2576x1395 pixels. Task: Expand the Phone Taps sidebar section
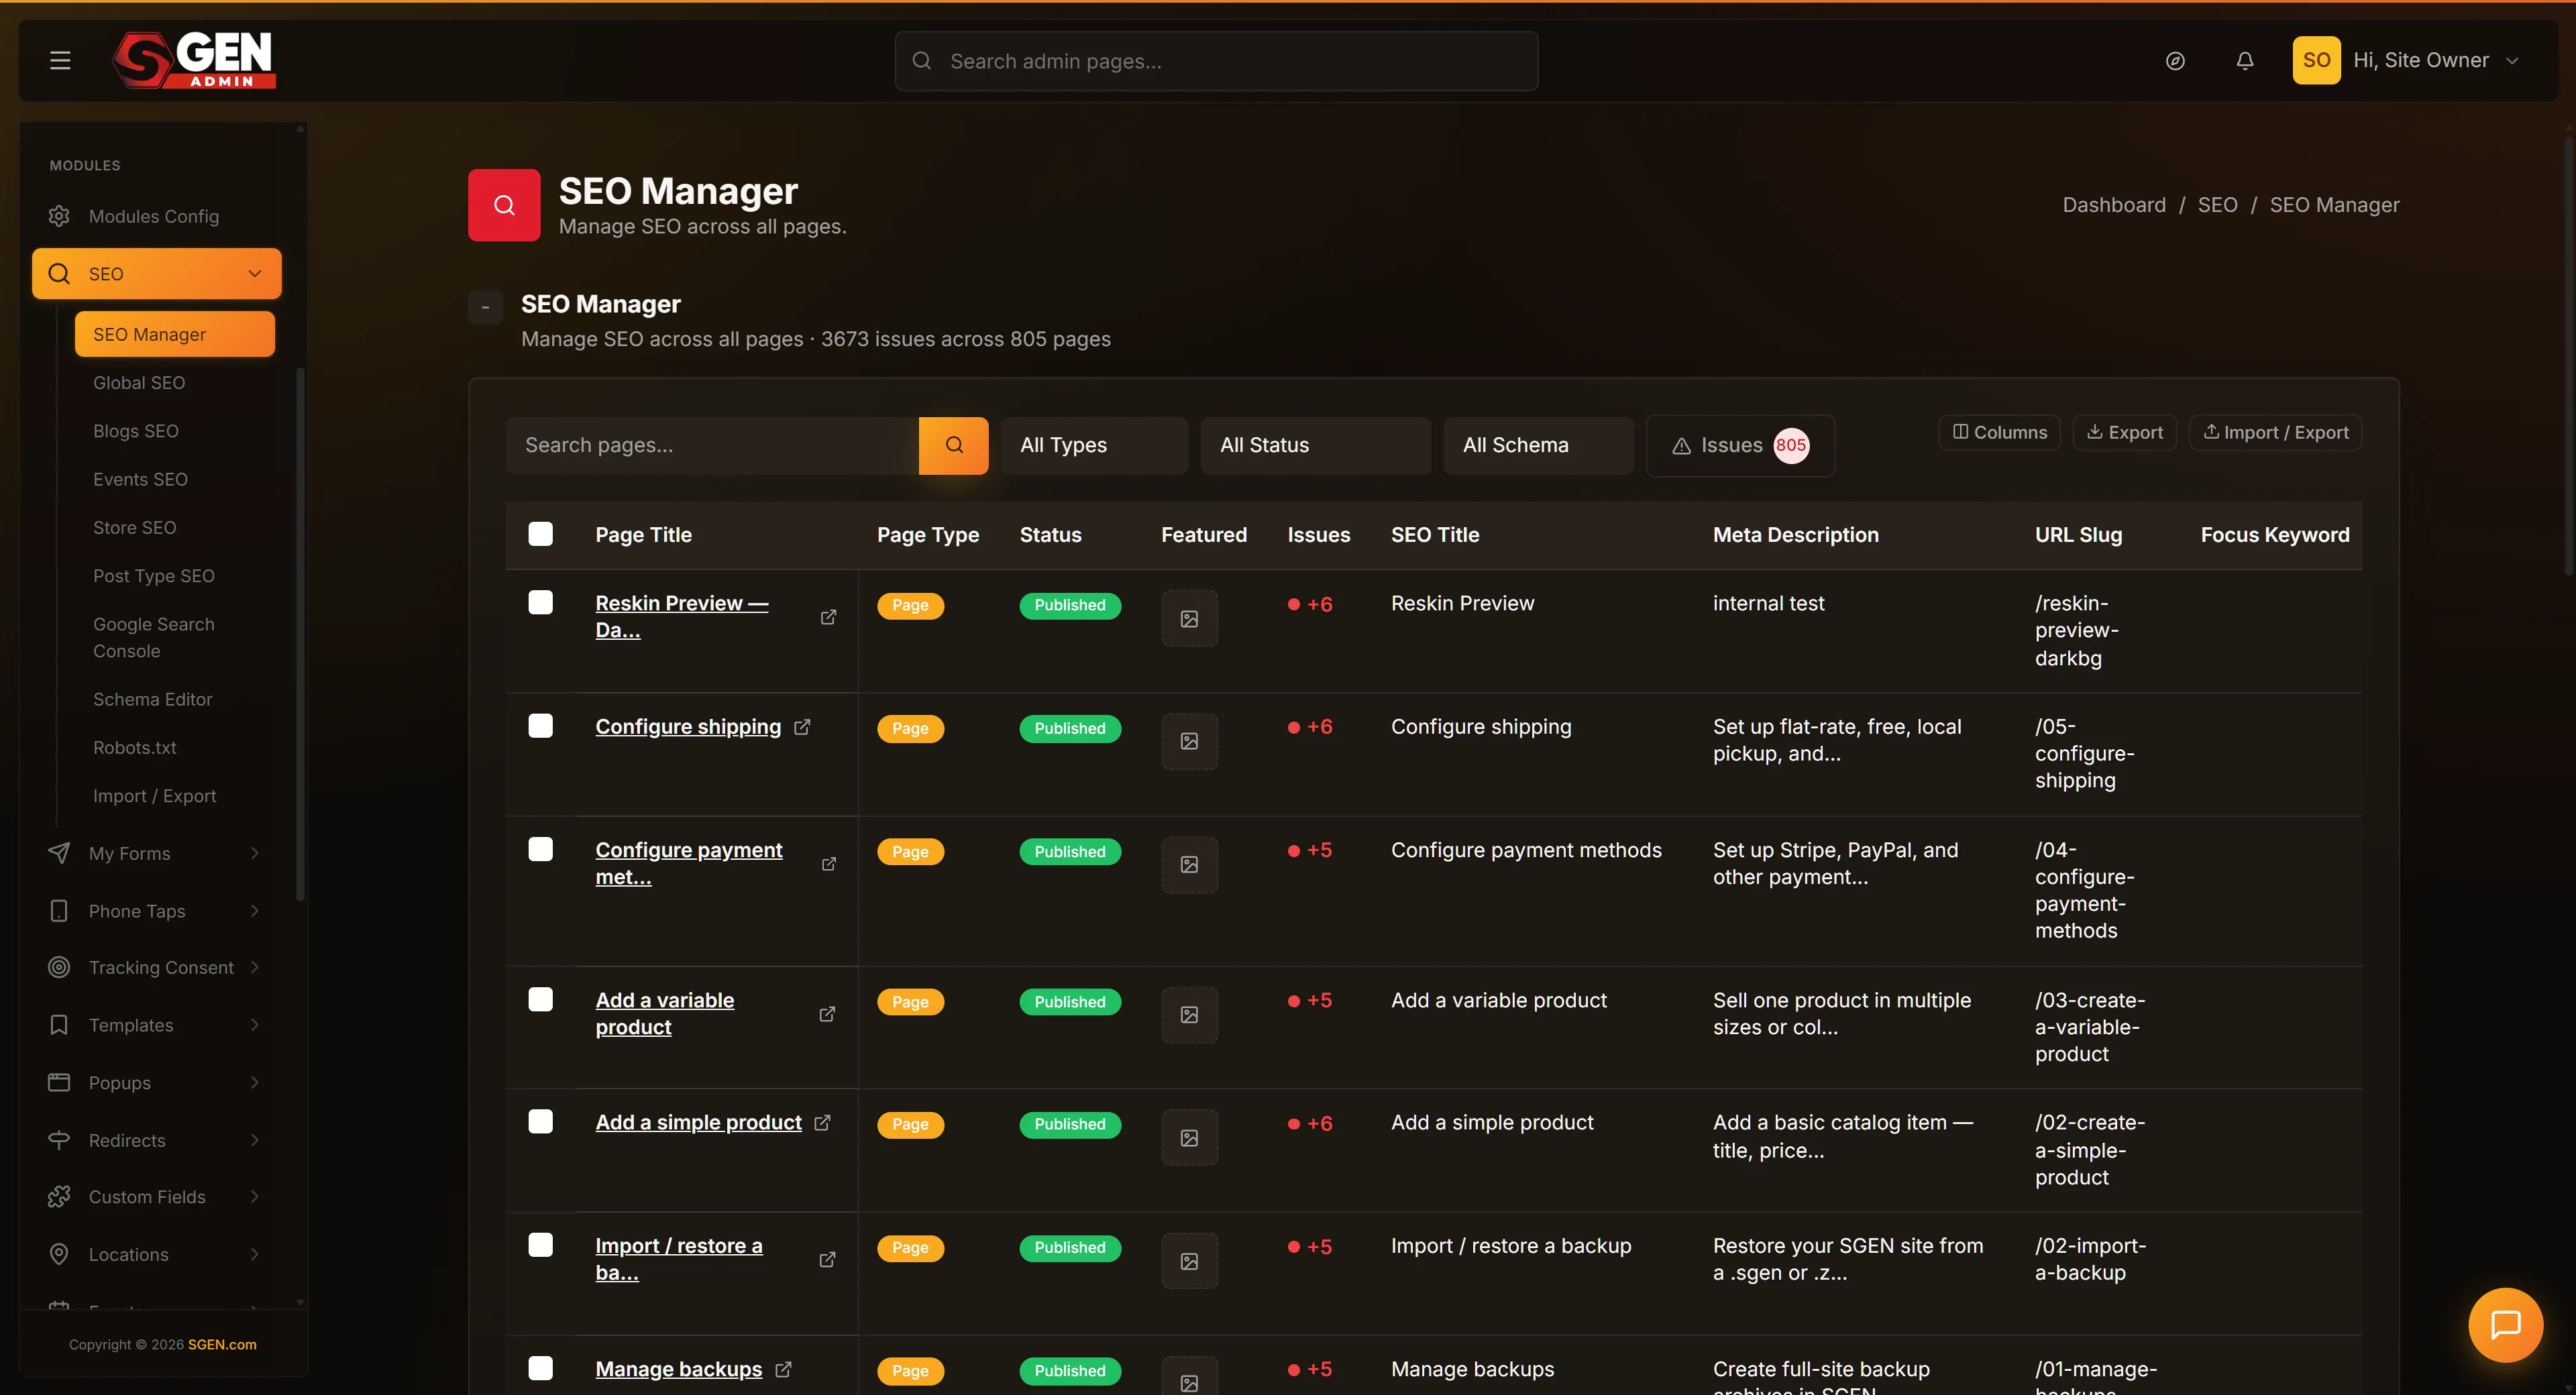[x=156, y=911]
